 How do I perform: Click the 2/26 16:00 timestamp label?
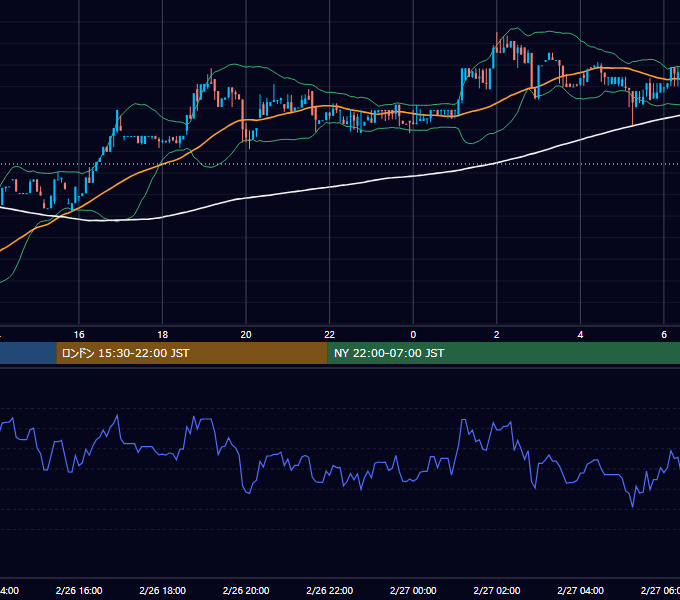click(x=79, y=590)
